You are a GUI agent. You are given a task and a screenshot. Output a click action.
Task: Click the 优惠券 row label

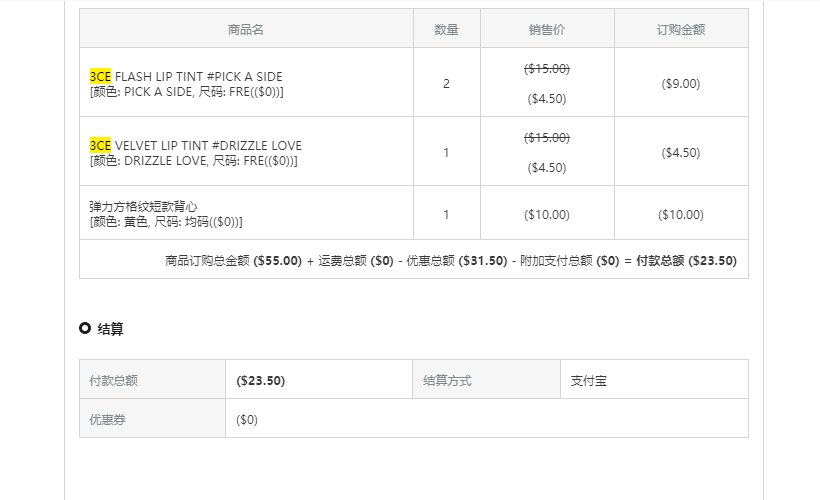click(x=108, y=419)
